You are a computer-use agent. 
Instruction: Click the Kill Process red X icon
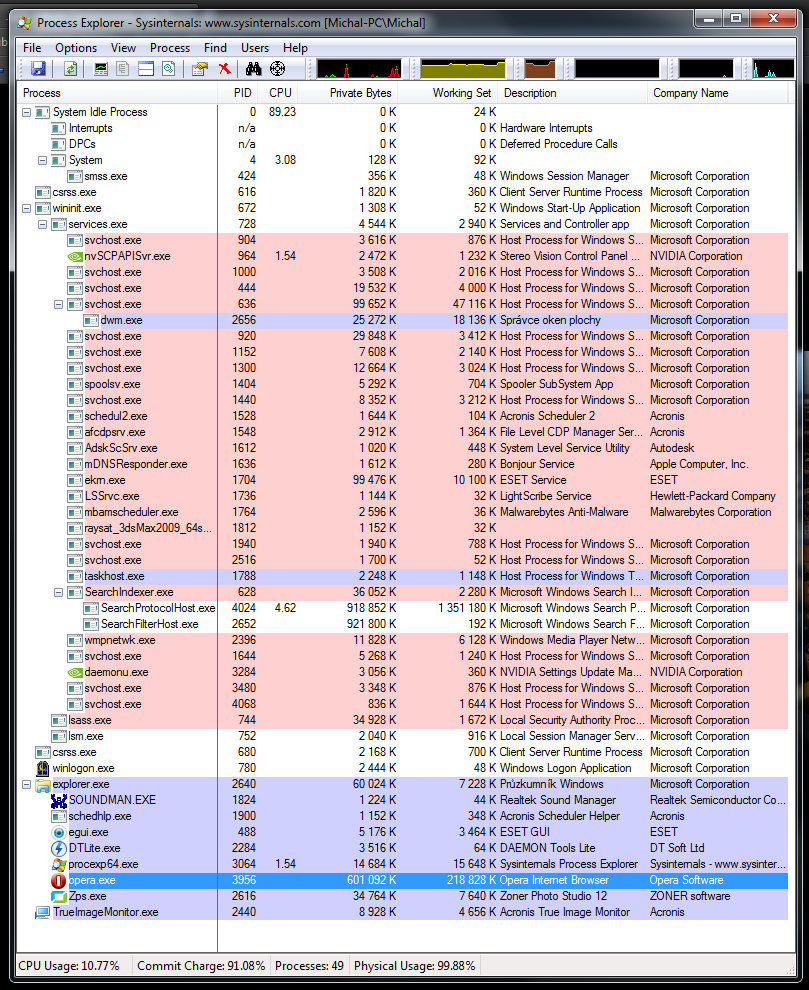[225, 69]
